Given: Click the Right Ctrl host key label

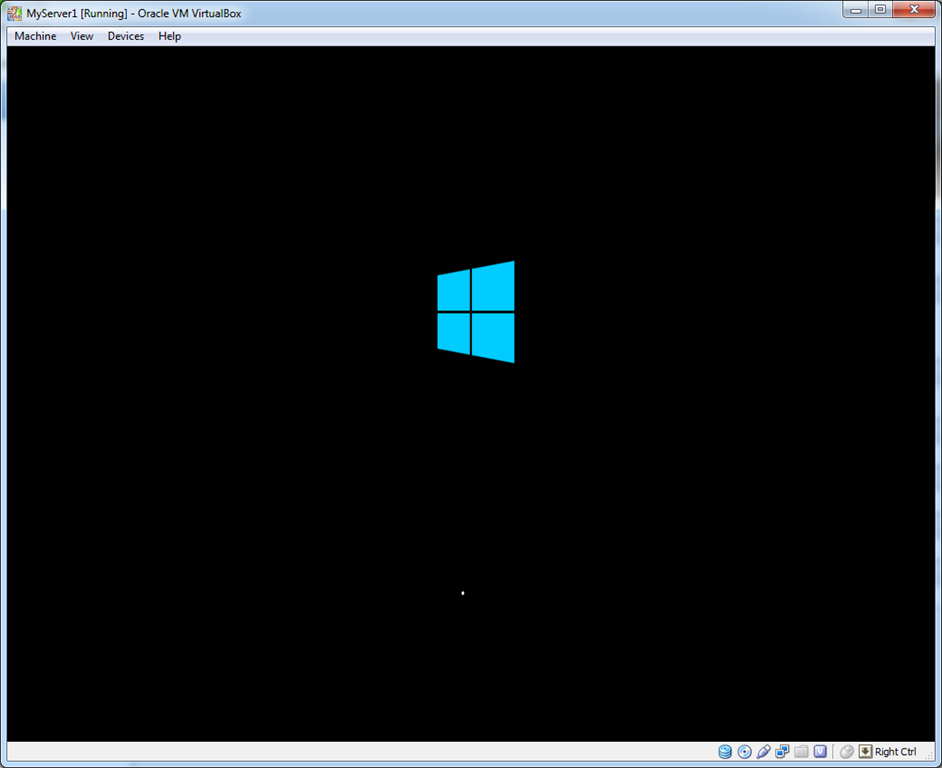Looking at the screenshot, I should (895, 751).
